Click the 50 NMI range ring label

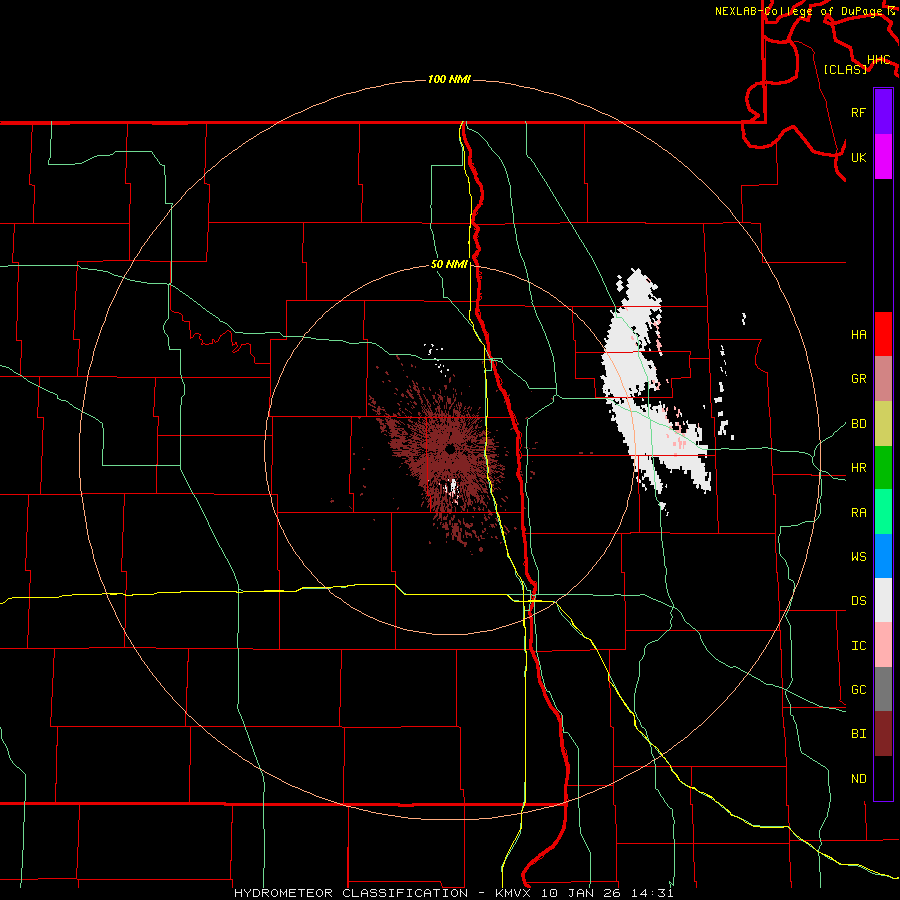[449, 265]
